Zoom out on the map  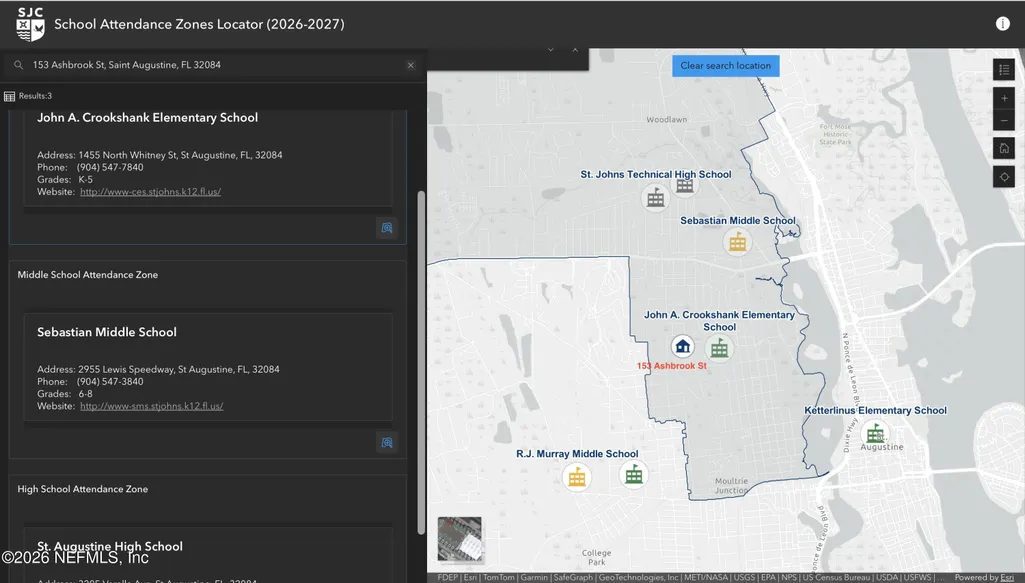(1003, 120)
